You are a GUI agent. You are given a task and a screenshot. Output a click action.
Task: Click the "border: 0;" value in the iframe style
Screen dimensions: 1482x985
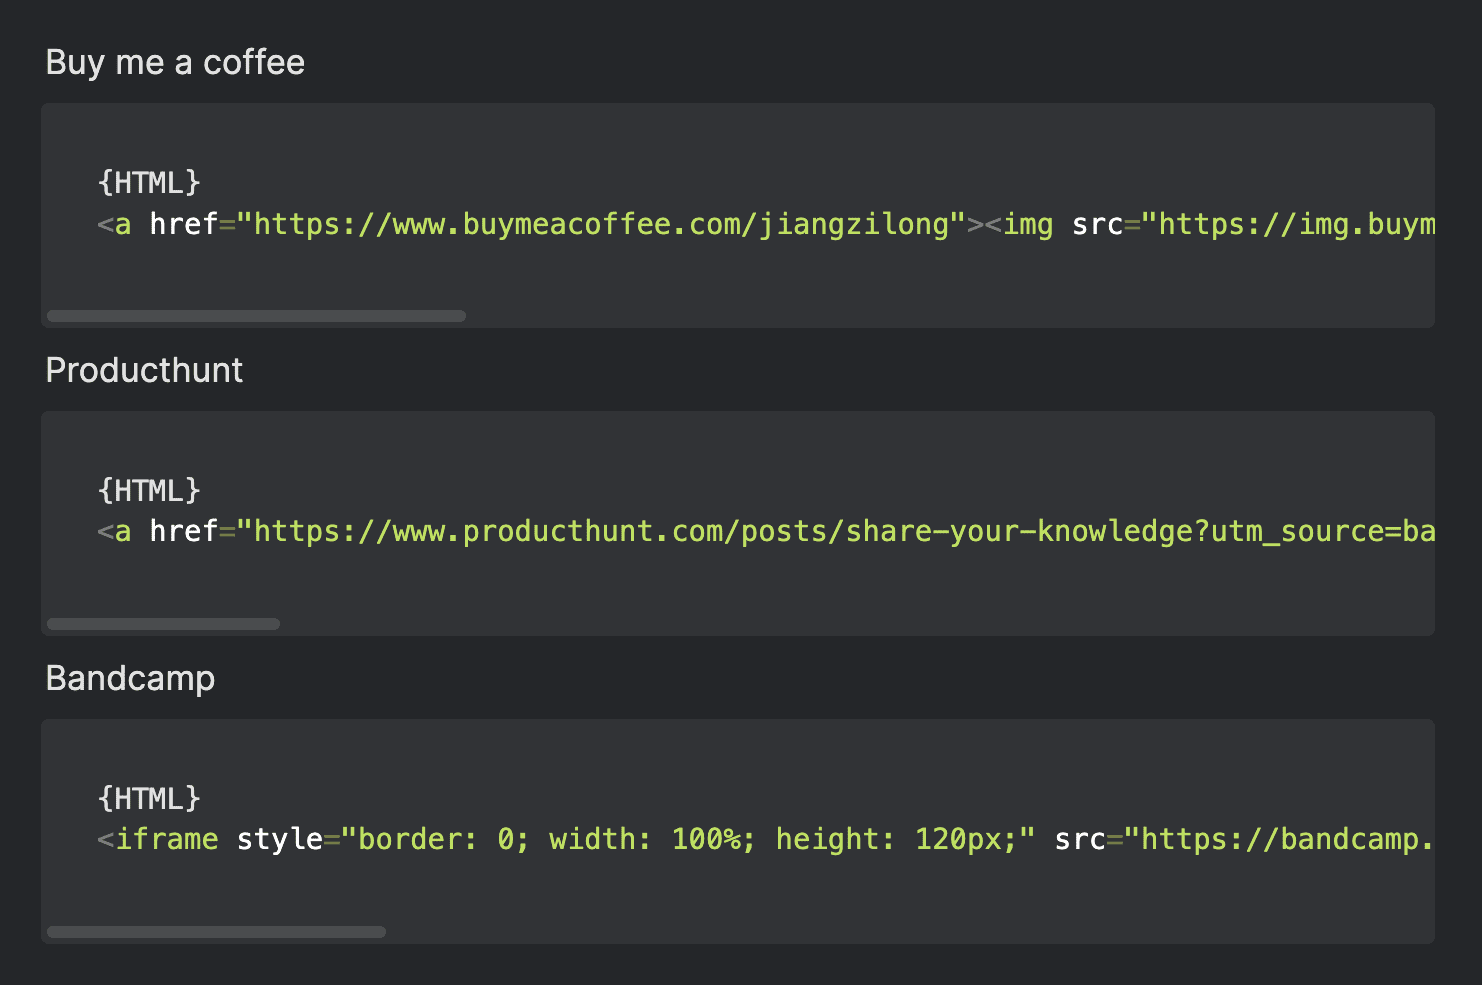pos(444,839)
